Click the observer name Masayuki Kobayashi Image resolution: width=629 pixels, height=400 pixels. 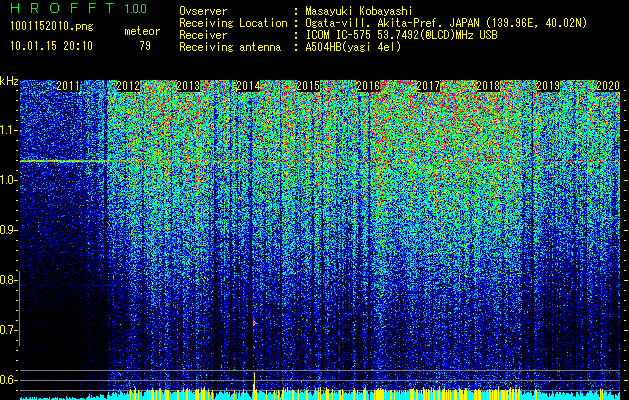(359, 11)
